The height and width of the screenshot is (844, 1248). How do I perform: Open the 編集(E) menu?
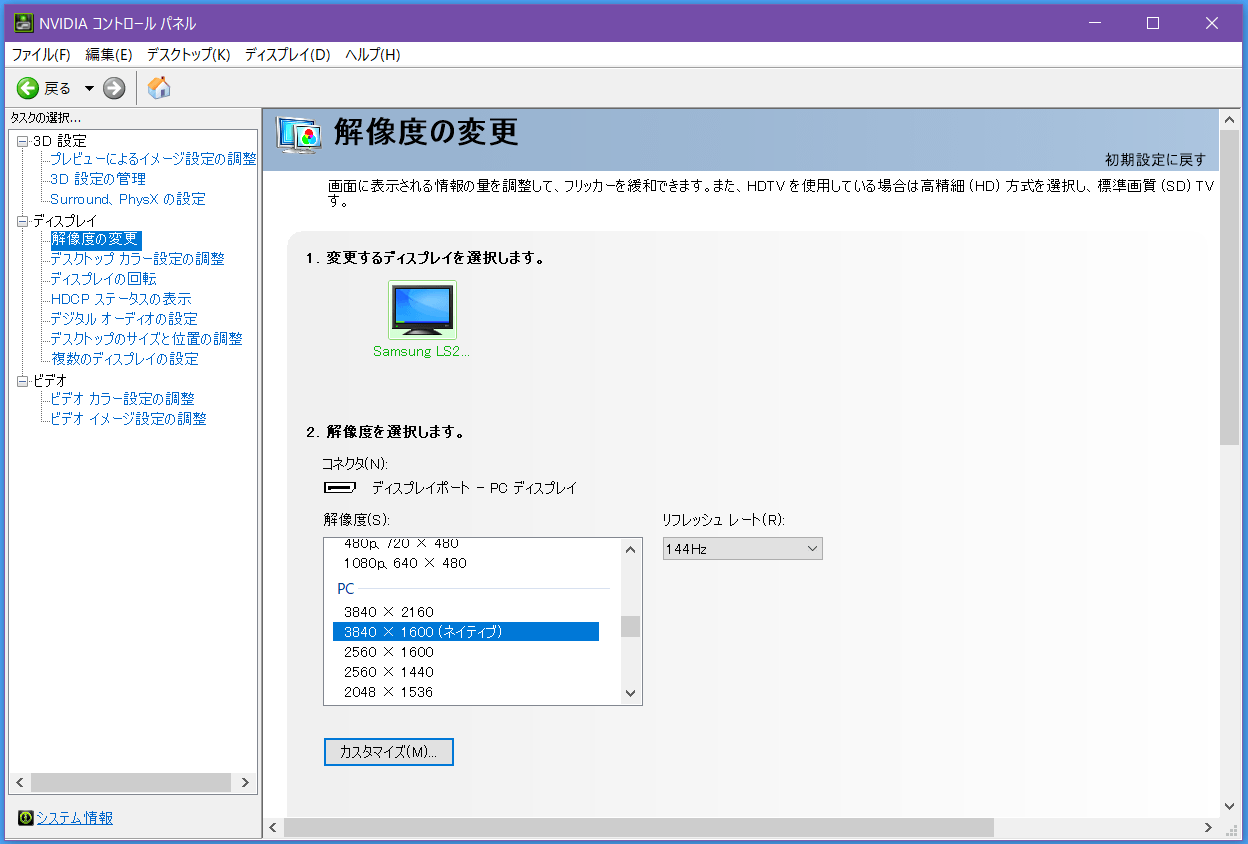(109, 54)
